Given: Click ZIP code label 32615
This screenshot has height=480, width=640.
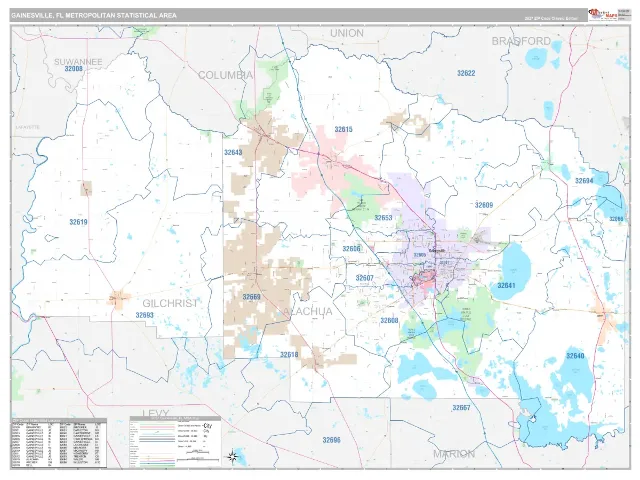Looking at the screenshot, I should coord(343,129).
